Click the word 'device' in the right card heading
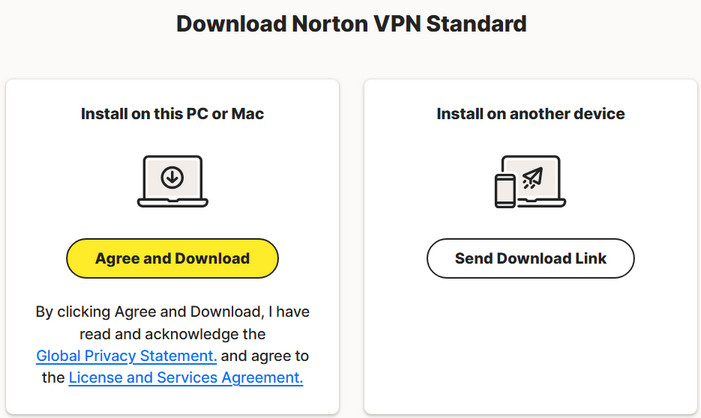The image size is (701, 418). click(x=600, y=114)
